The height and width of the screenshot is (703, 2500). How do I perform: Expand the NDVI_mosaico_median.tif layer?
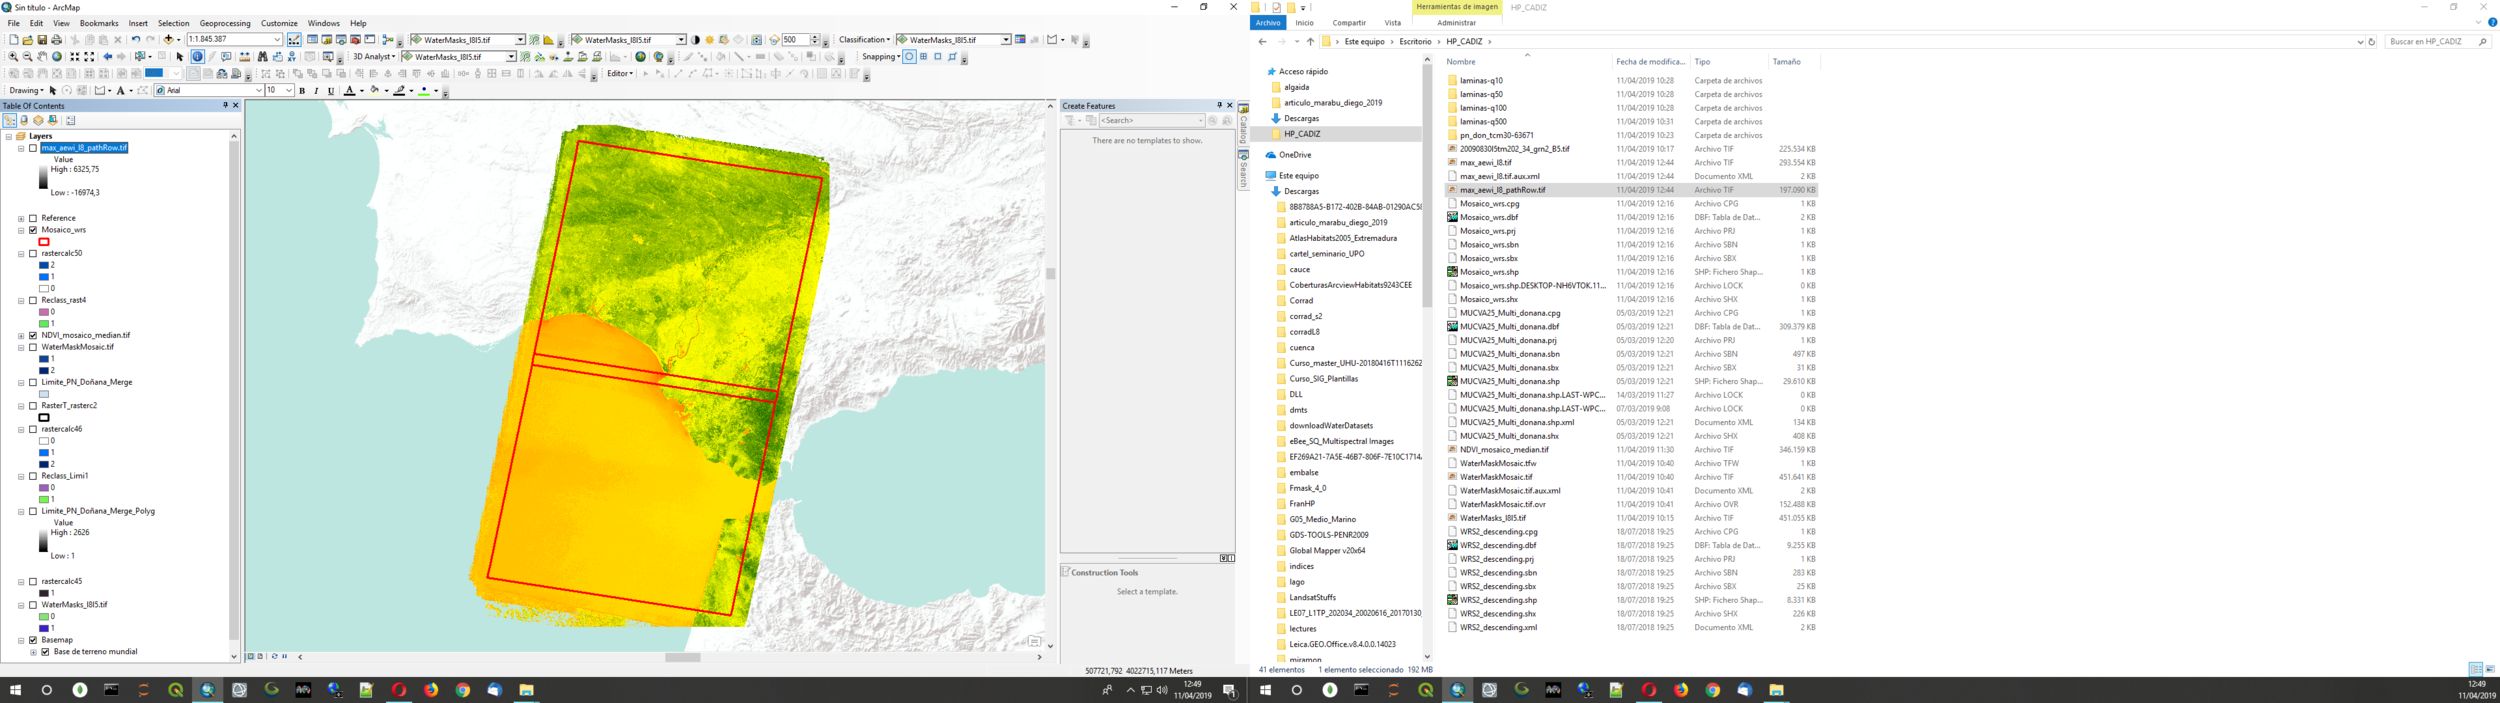pos(21,335)
